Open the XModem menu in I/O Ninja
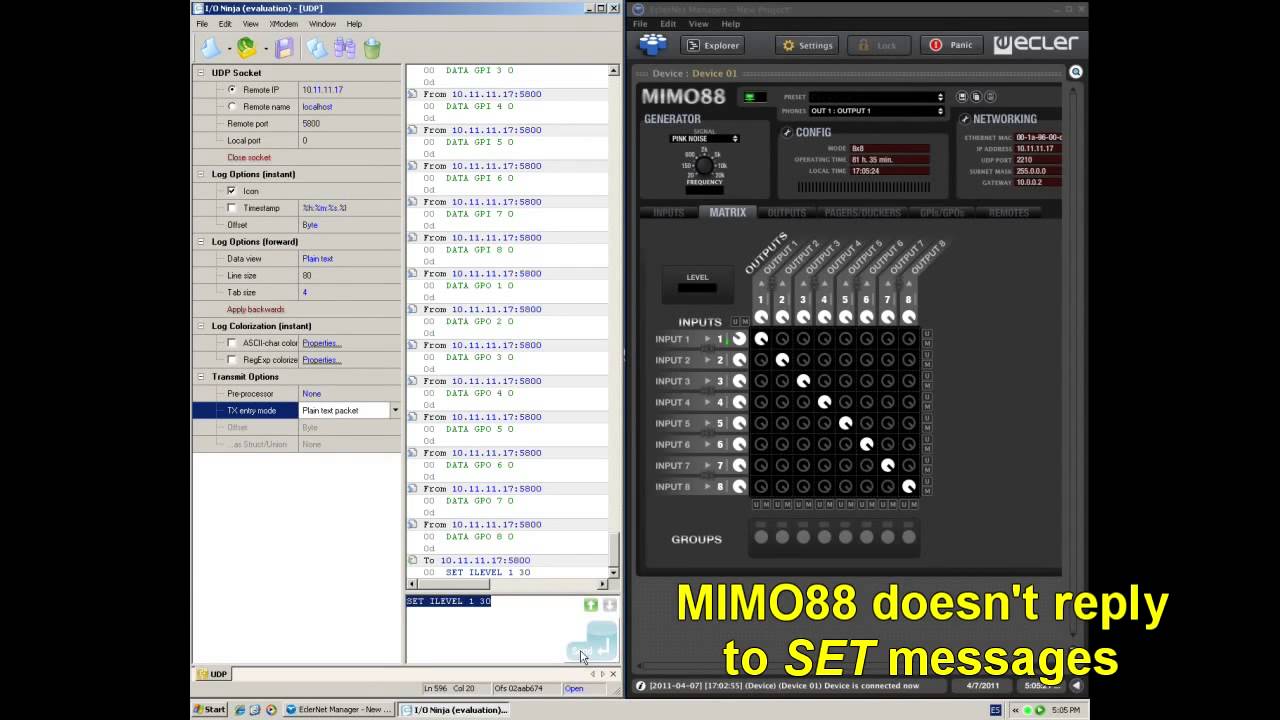This screenshot has height=720, width=1280. (283, 24)
